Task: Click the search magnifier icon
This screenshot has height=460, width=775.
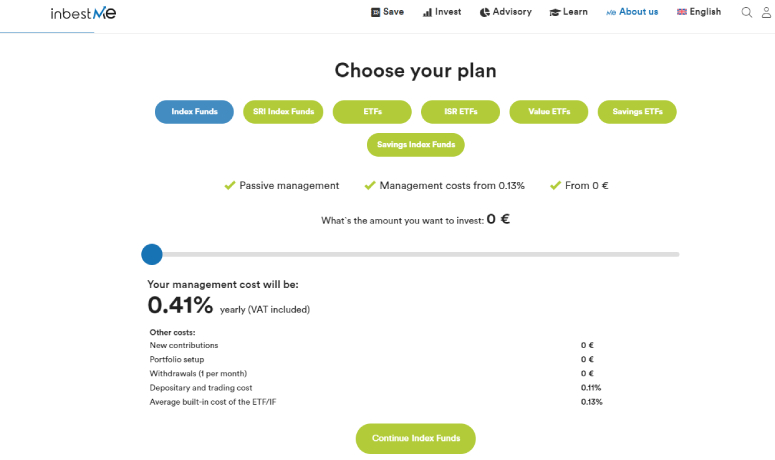Action: (746, 12)
